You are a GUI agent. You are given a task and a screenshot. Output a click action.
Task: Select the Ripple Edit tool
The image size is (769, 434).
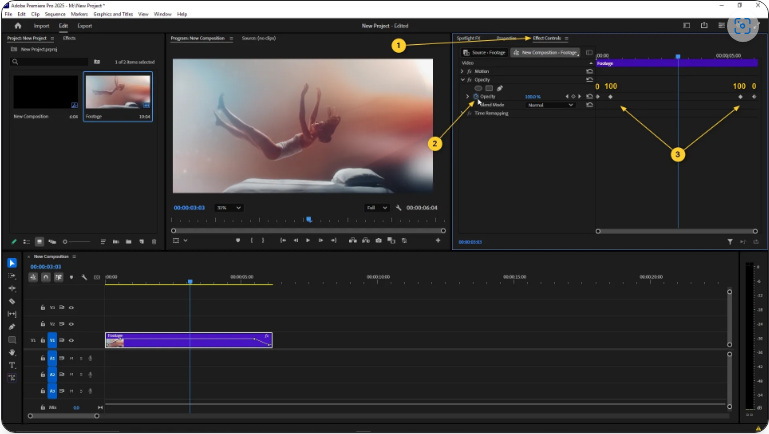pos(12,288)
